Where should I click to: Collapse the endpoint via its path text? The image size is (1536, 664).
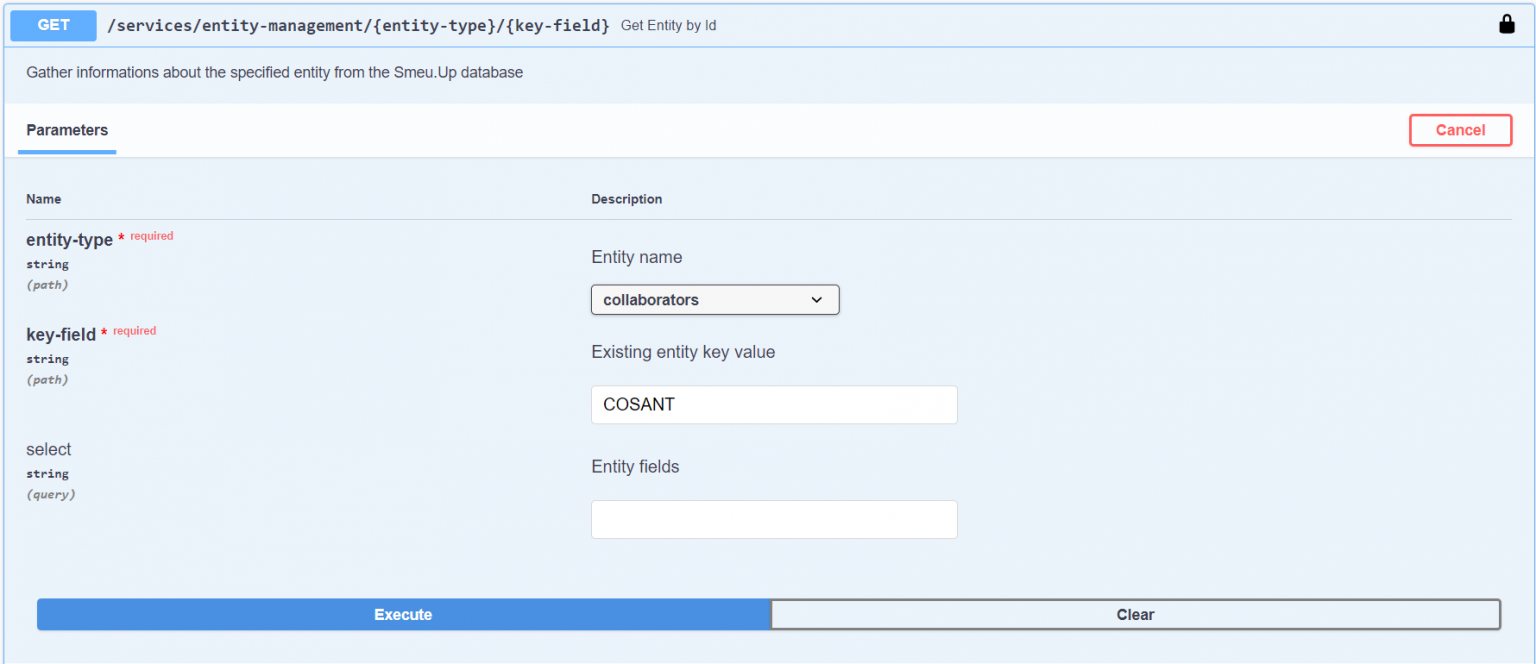(358, 26)
